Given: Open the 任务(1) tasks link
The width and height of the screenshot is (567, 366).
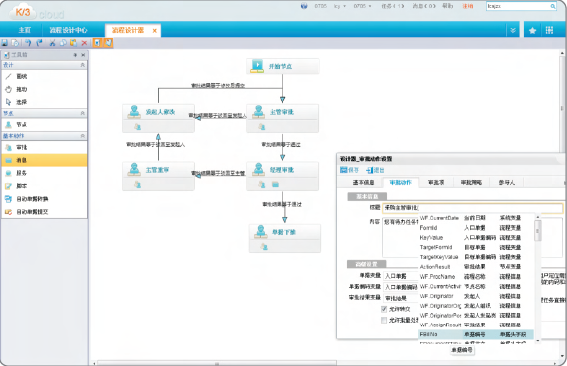Looking at the screenshot, I should click(x=393, y=6).
